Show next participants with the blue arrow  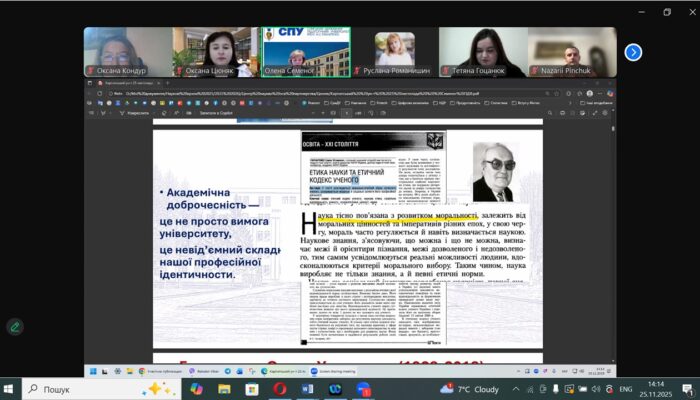coord(633,52)
